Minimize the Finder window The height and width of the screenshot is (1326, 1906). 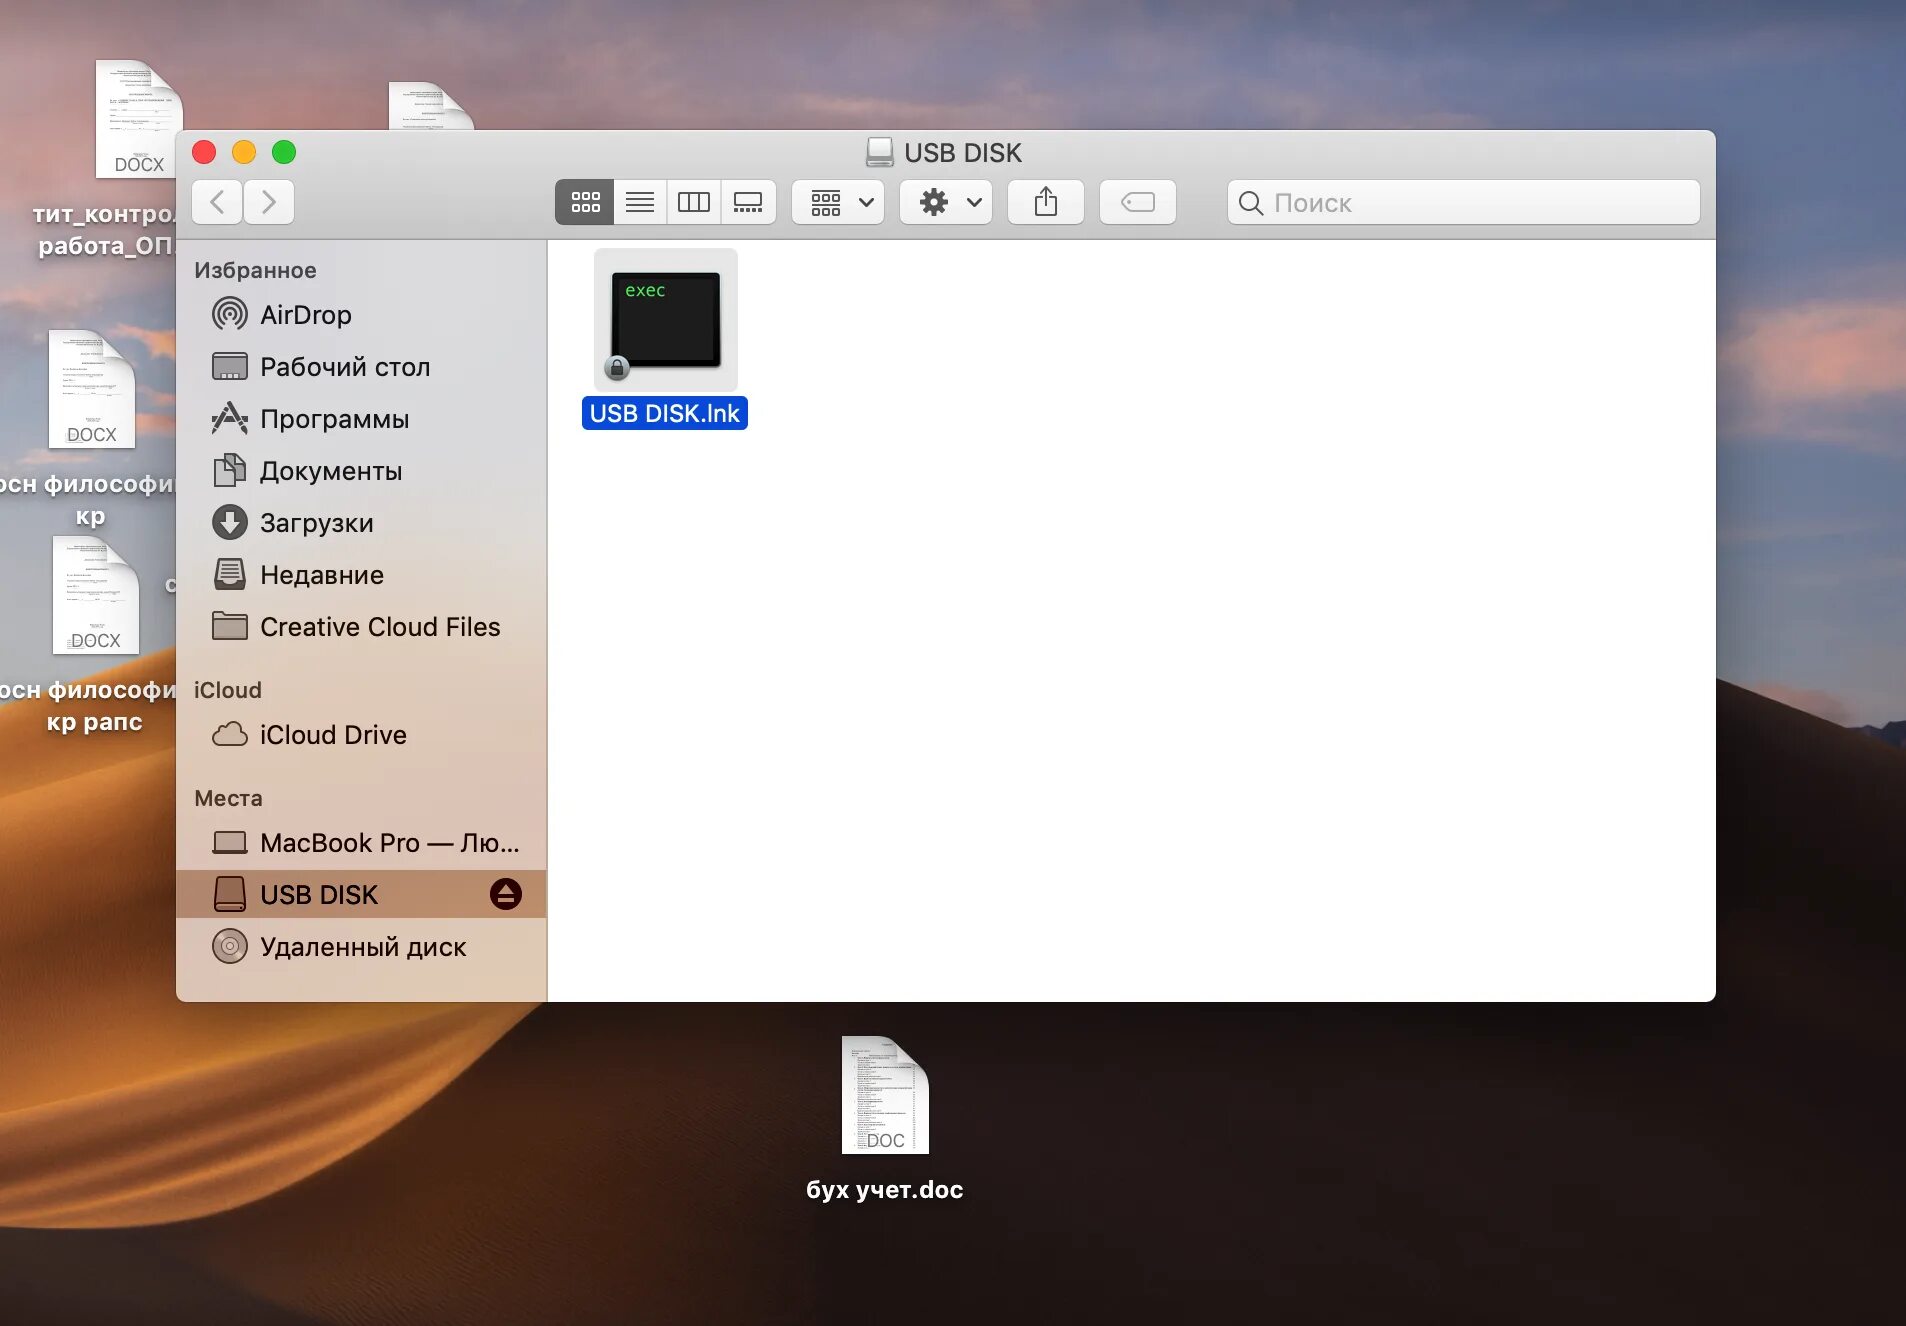pyautogui.click(x=244, y=152)
